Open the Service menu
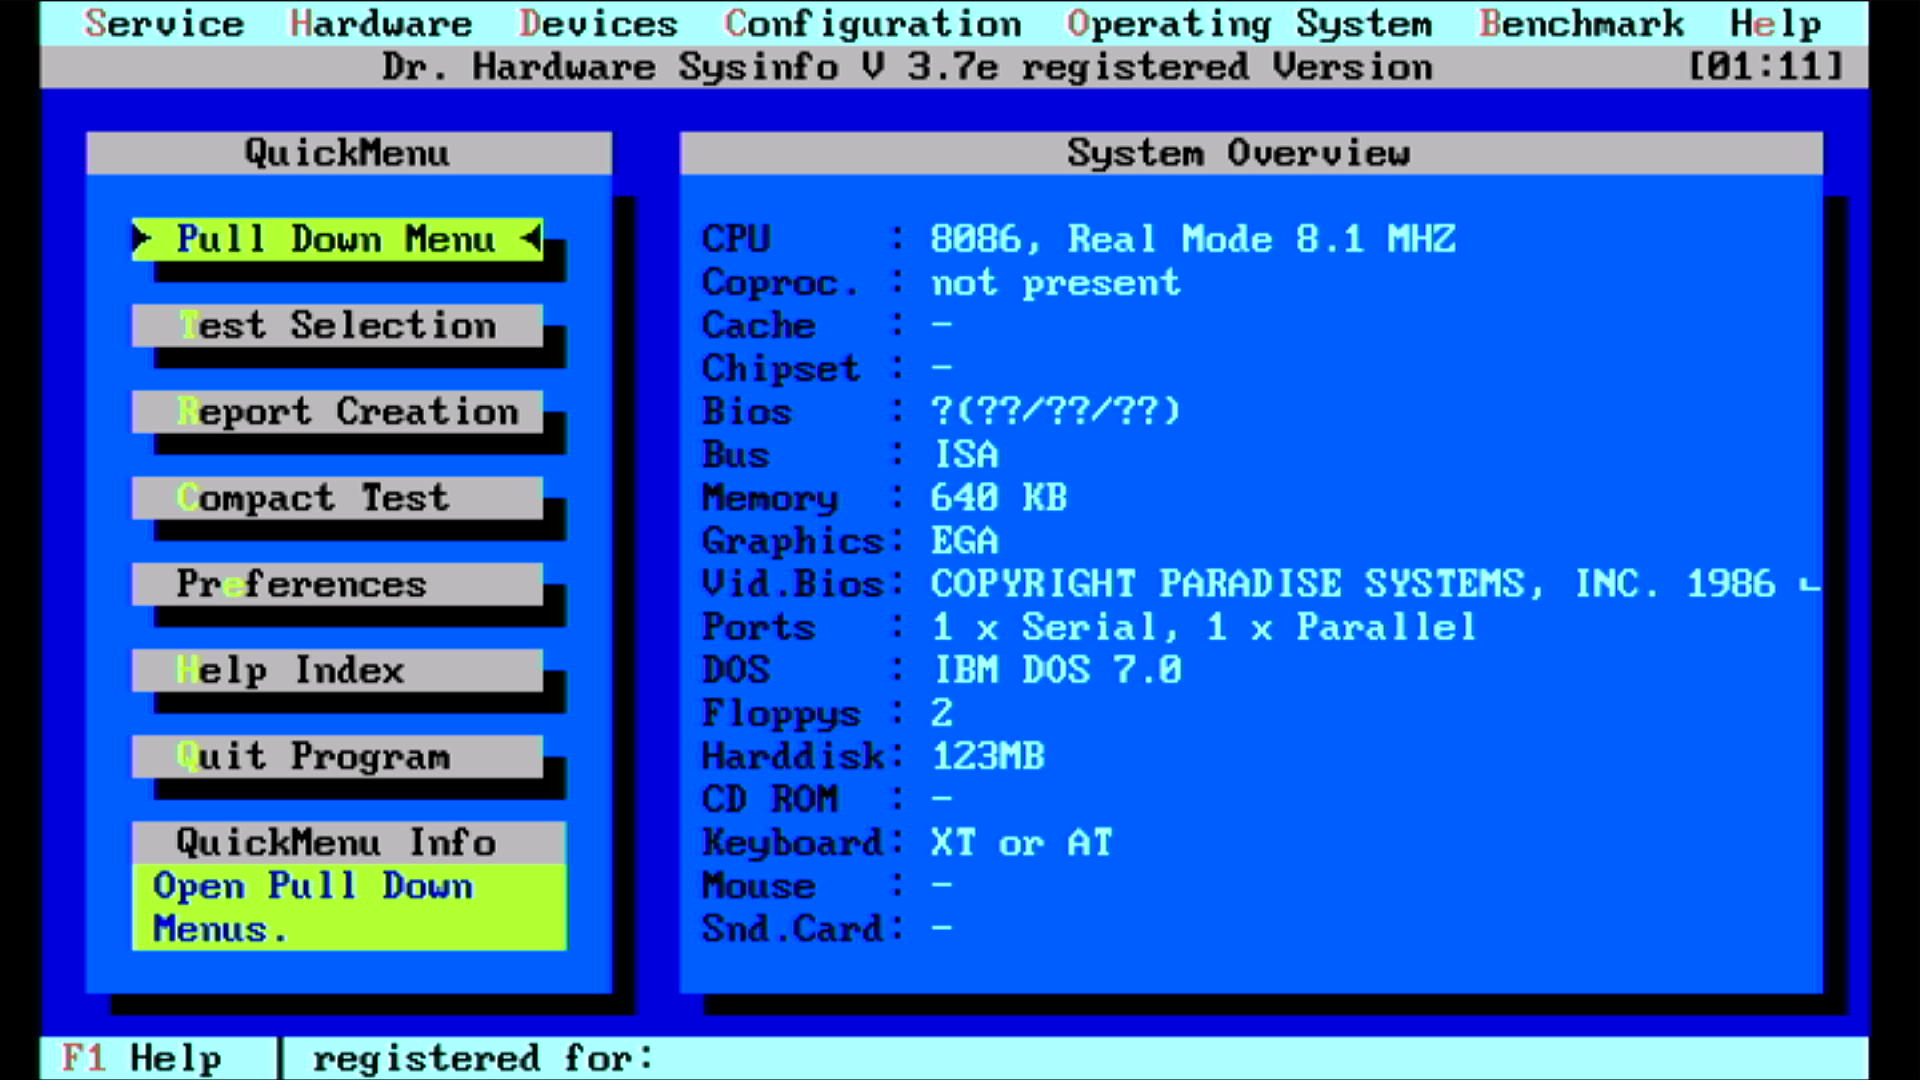This screenshot has height=1080, width=1920. 164,23
